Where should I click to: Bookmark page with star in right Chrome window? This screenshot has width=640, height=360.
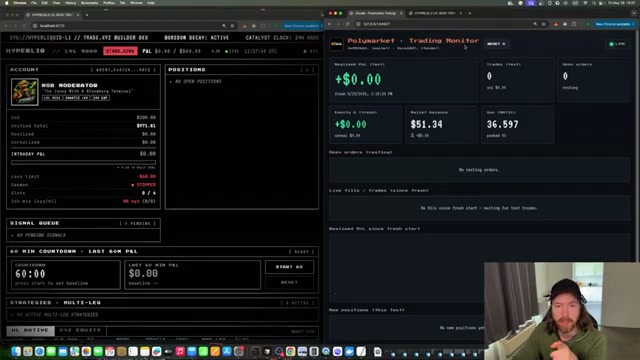coord(544,24)
